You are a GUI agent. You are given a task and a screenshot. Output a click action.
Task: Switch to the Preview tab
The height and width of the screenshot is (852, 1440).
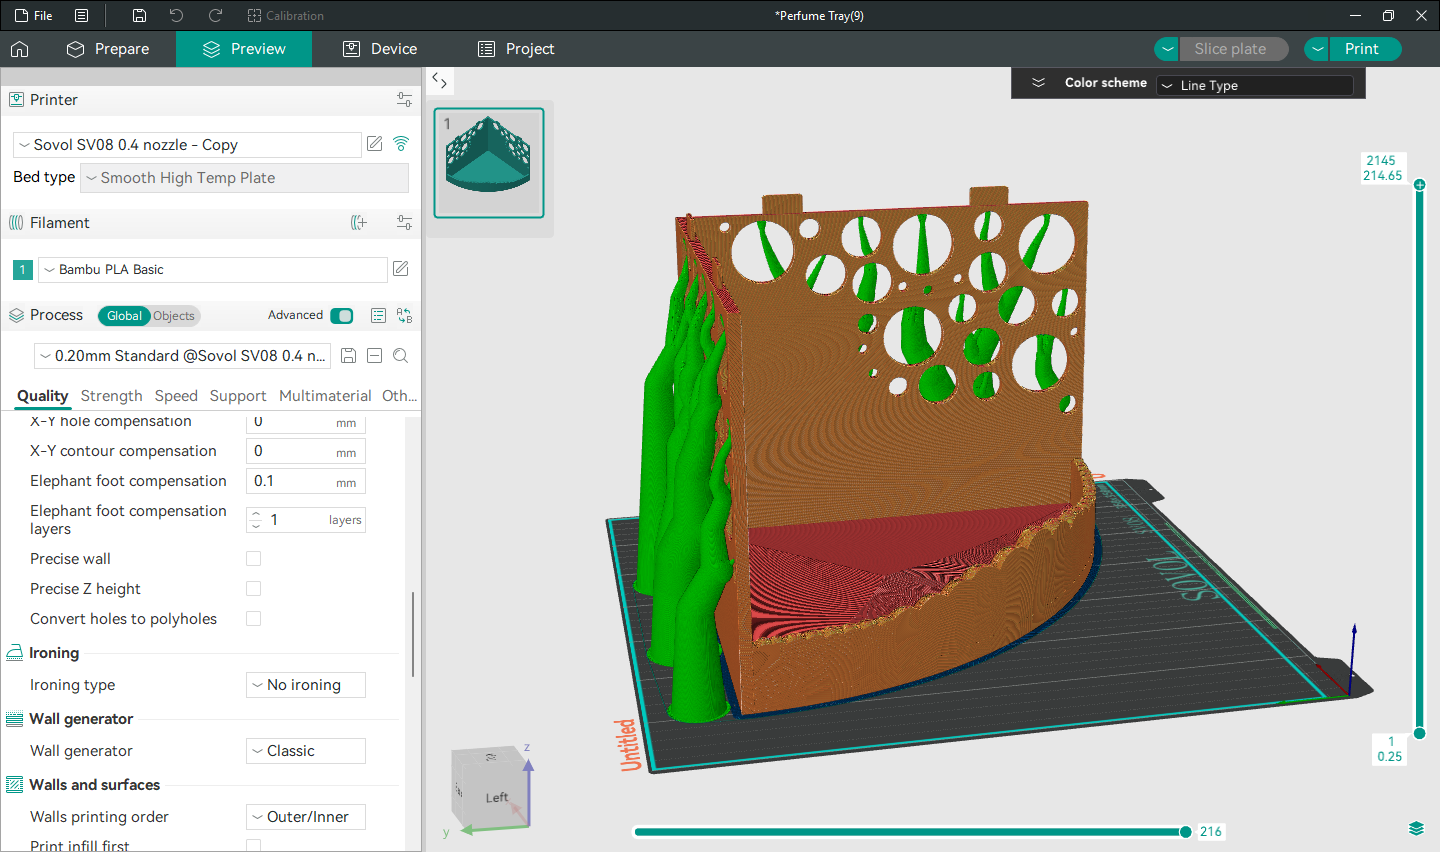244,49
